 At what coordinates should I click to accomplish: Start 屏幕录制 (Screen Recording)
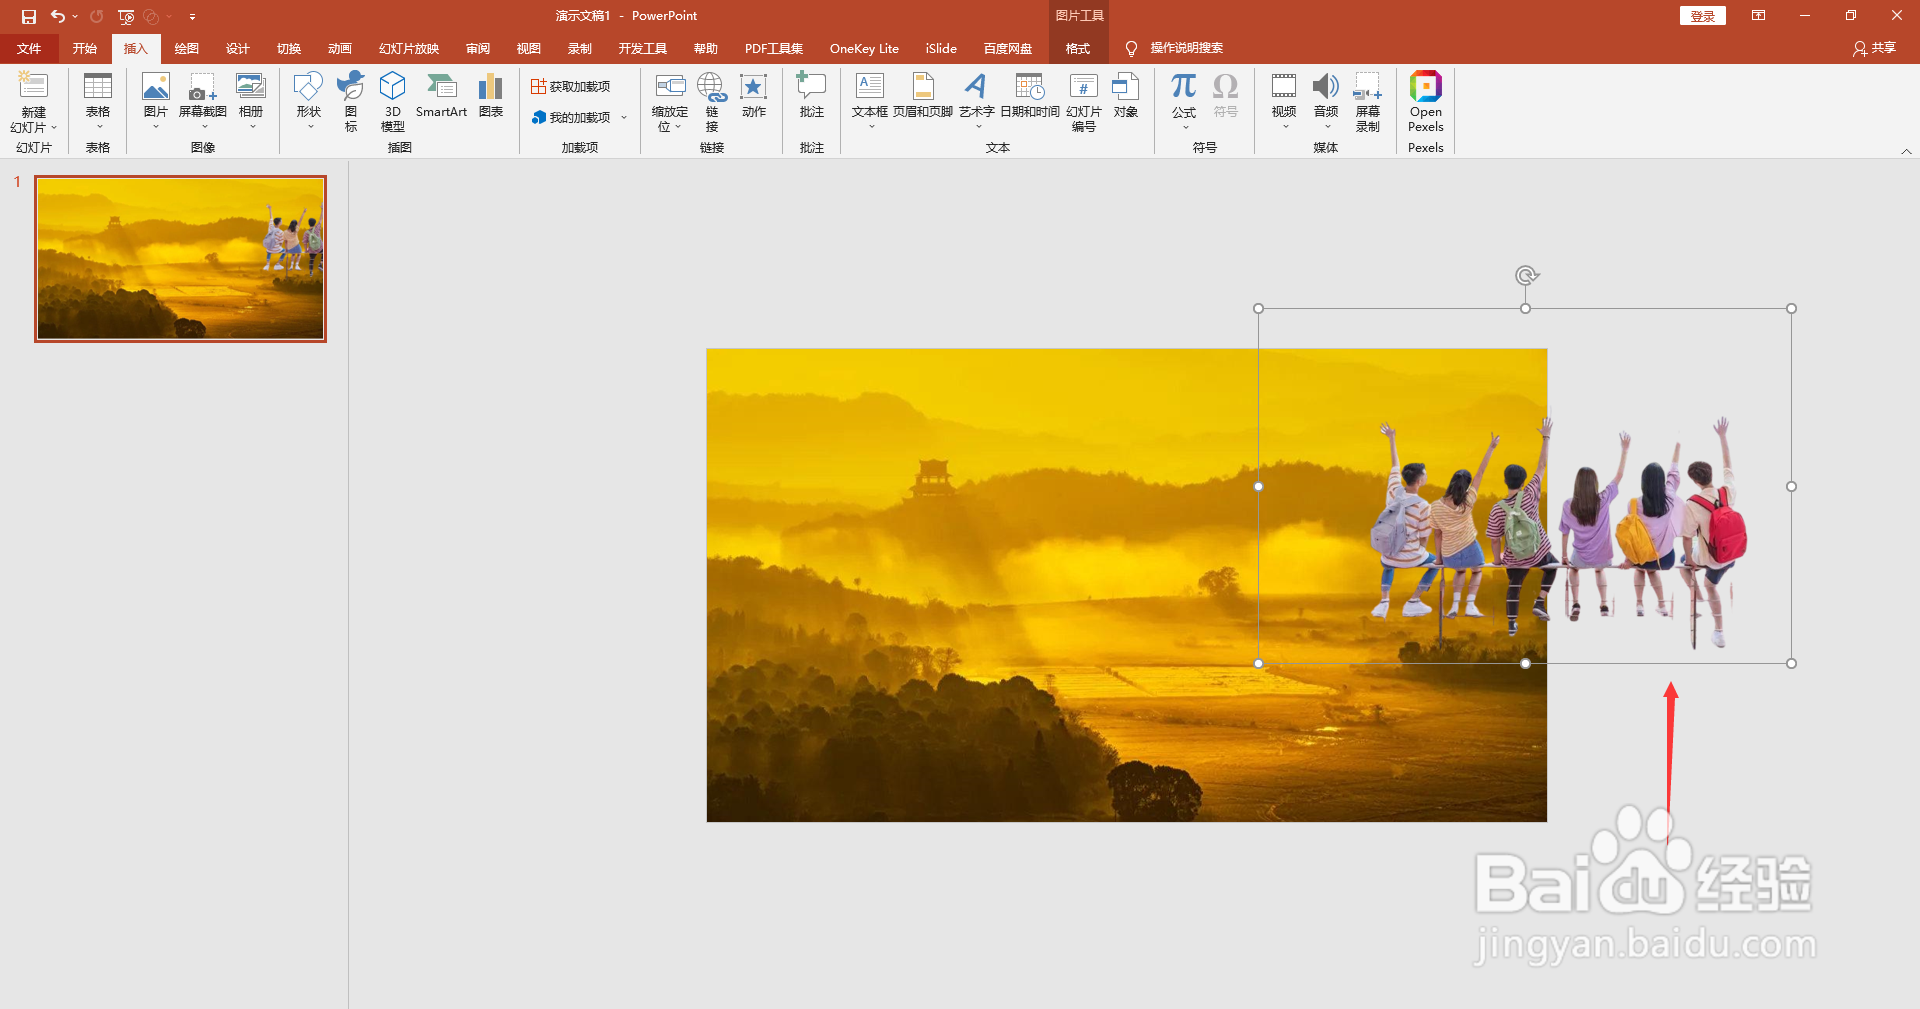coord(1368,102)
